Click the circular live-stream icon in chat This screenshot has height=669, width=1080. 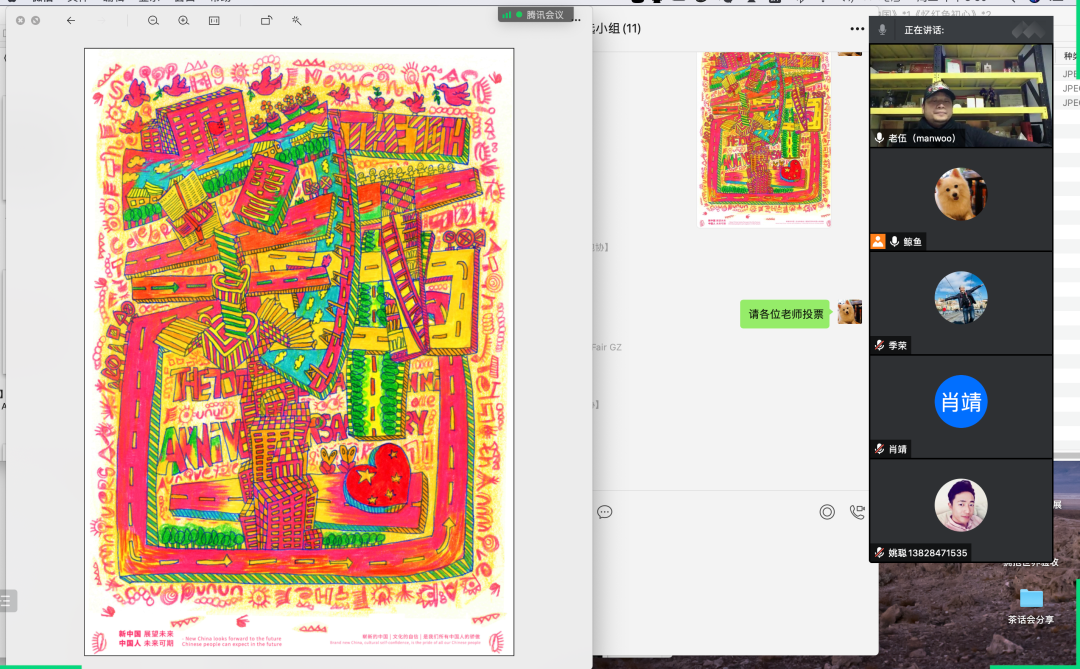click(827, 512)
